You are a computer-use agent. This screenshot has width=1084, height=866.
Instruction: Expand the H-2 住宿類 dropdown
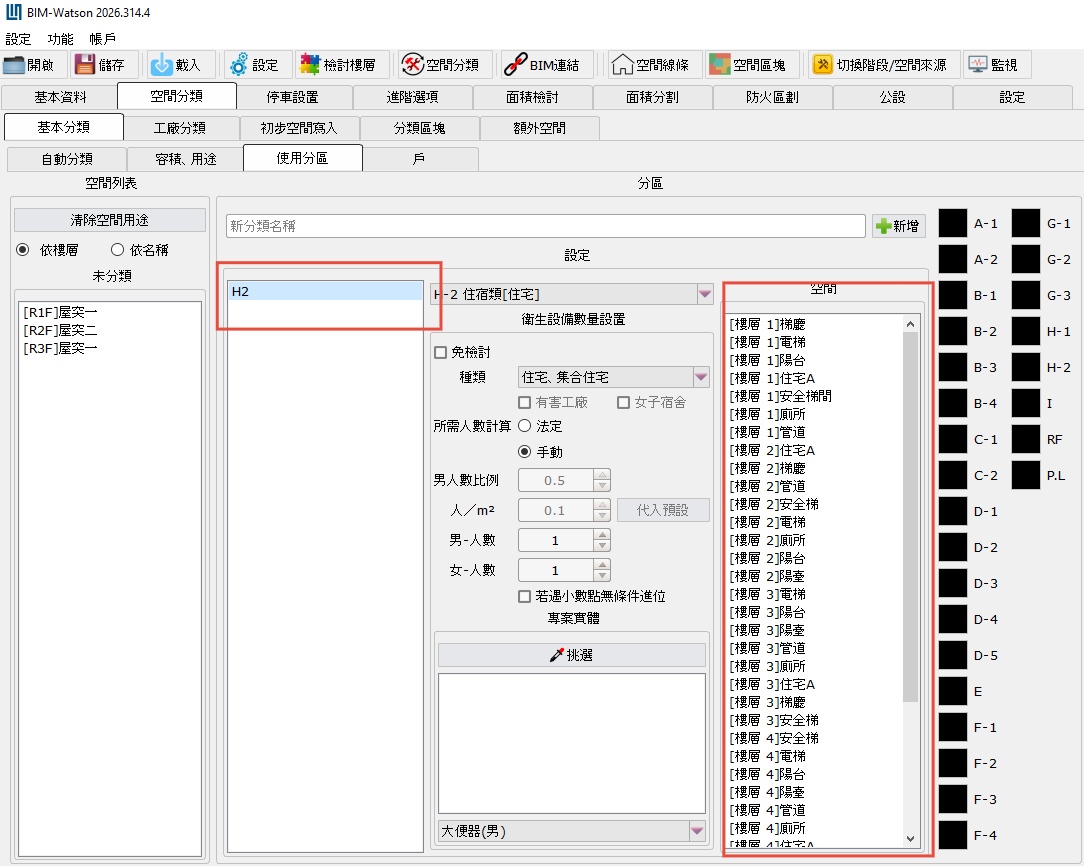(x=702, y=294)
